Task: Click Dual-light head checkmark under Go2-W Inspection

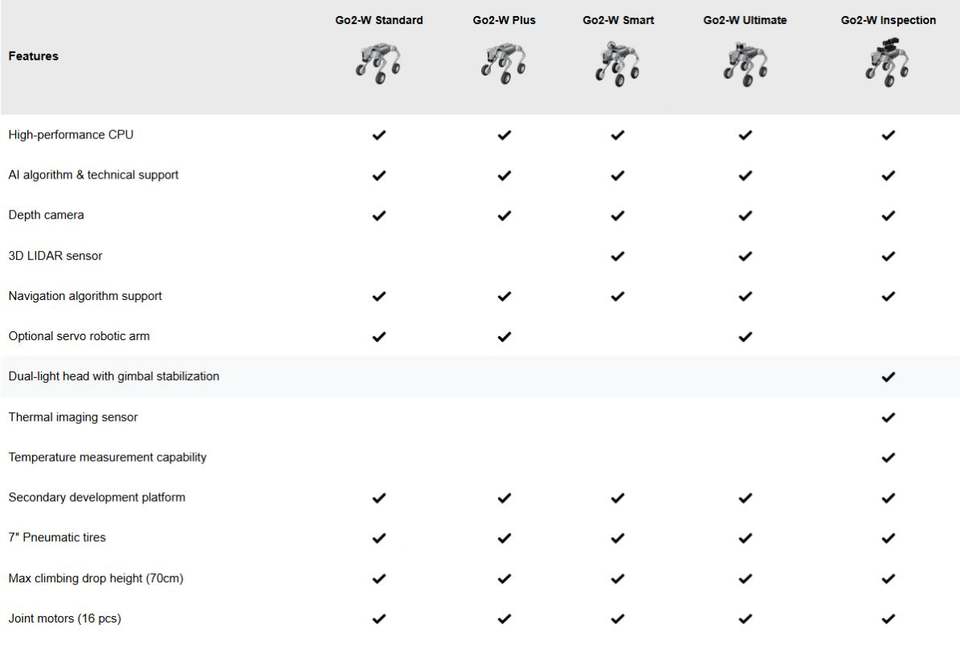Action: (888, 377)
